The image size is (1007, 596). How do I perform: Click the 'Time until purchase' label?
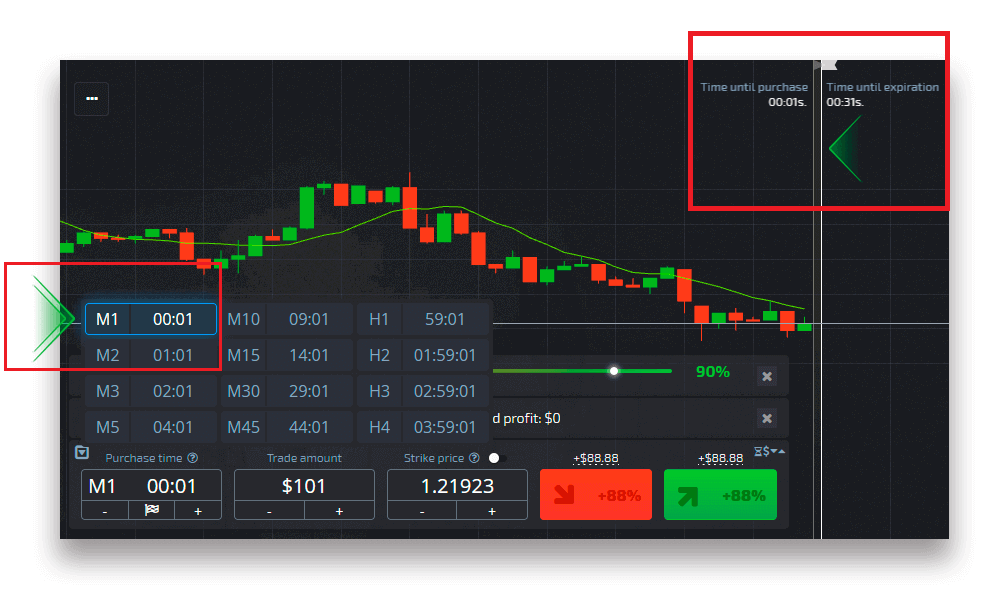click(754, 87)
